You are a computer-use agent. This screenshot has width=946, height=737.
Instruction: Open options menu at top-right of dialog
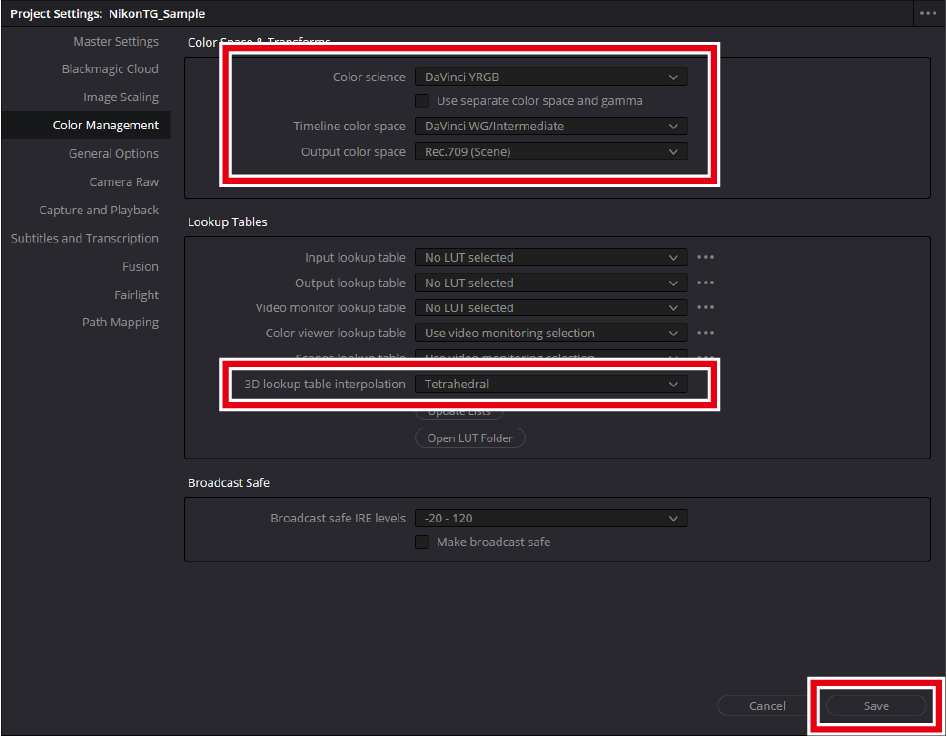(x=928, y=14)
